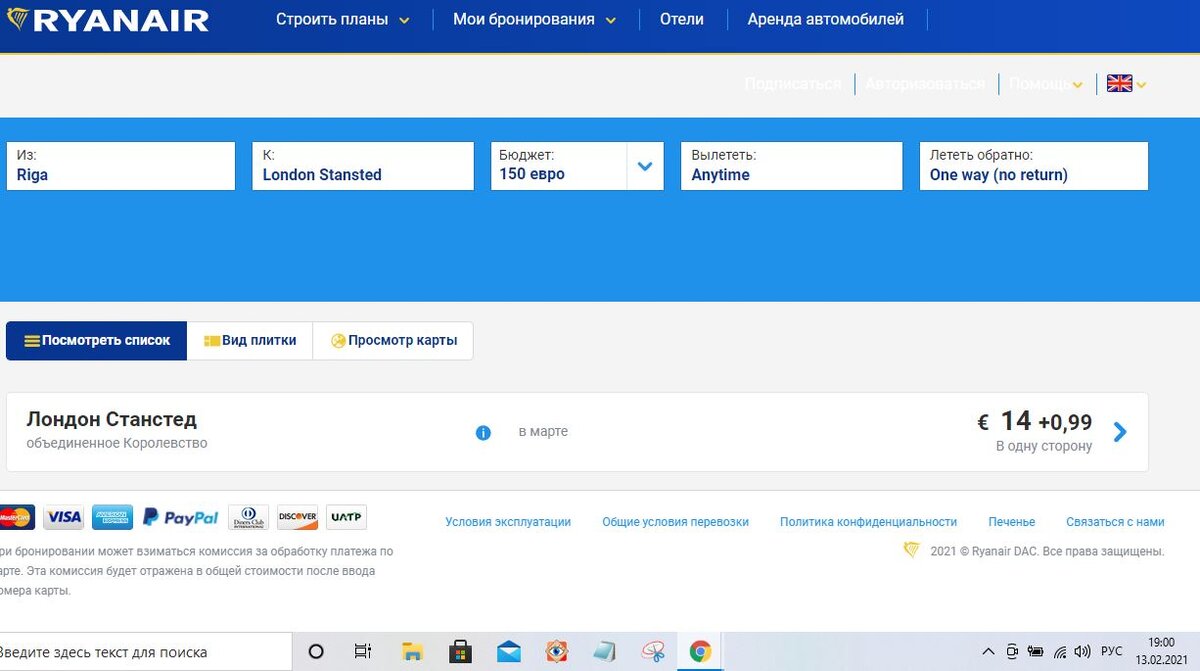Screen dimensions: 1200x671
Task: Open File Explorer from taskbar
Action: (x=412, y=652)
